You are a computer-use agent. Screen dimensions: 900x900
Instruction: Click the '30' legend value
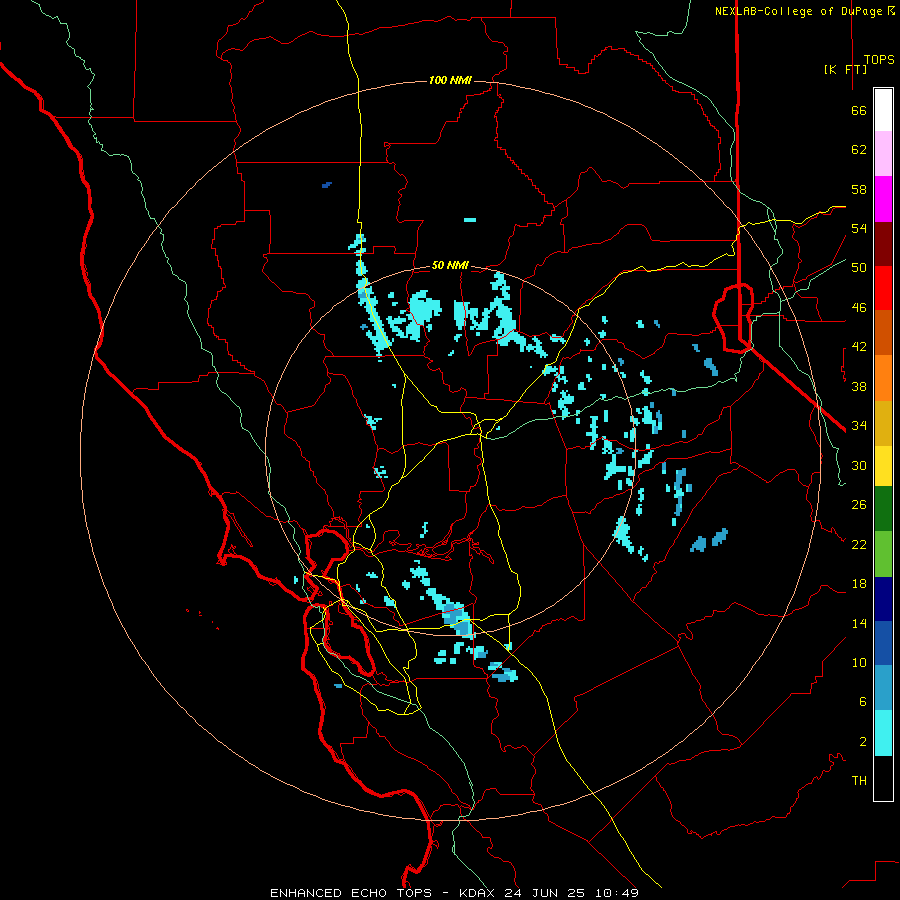[x=859, y=465]
